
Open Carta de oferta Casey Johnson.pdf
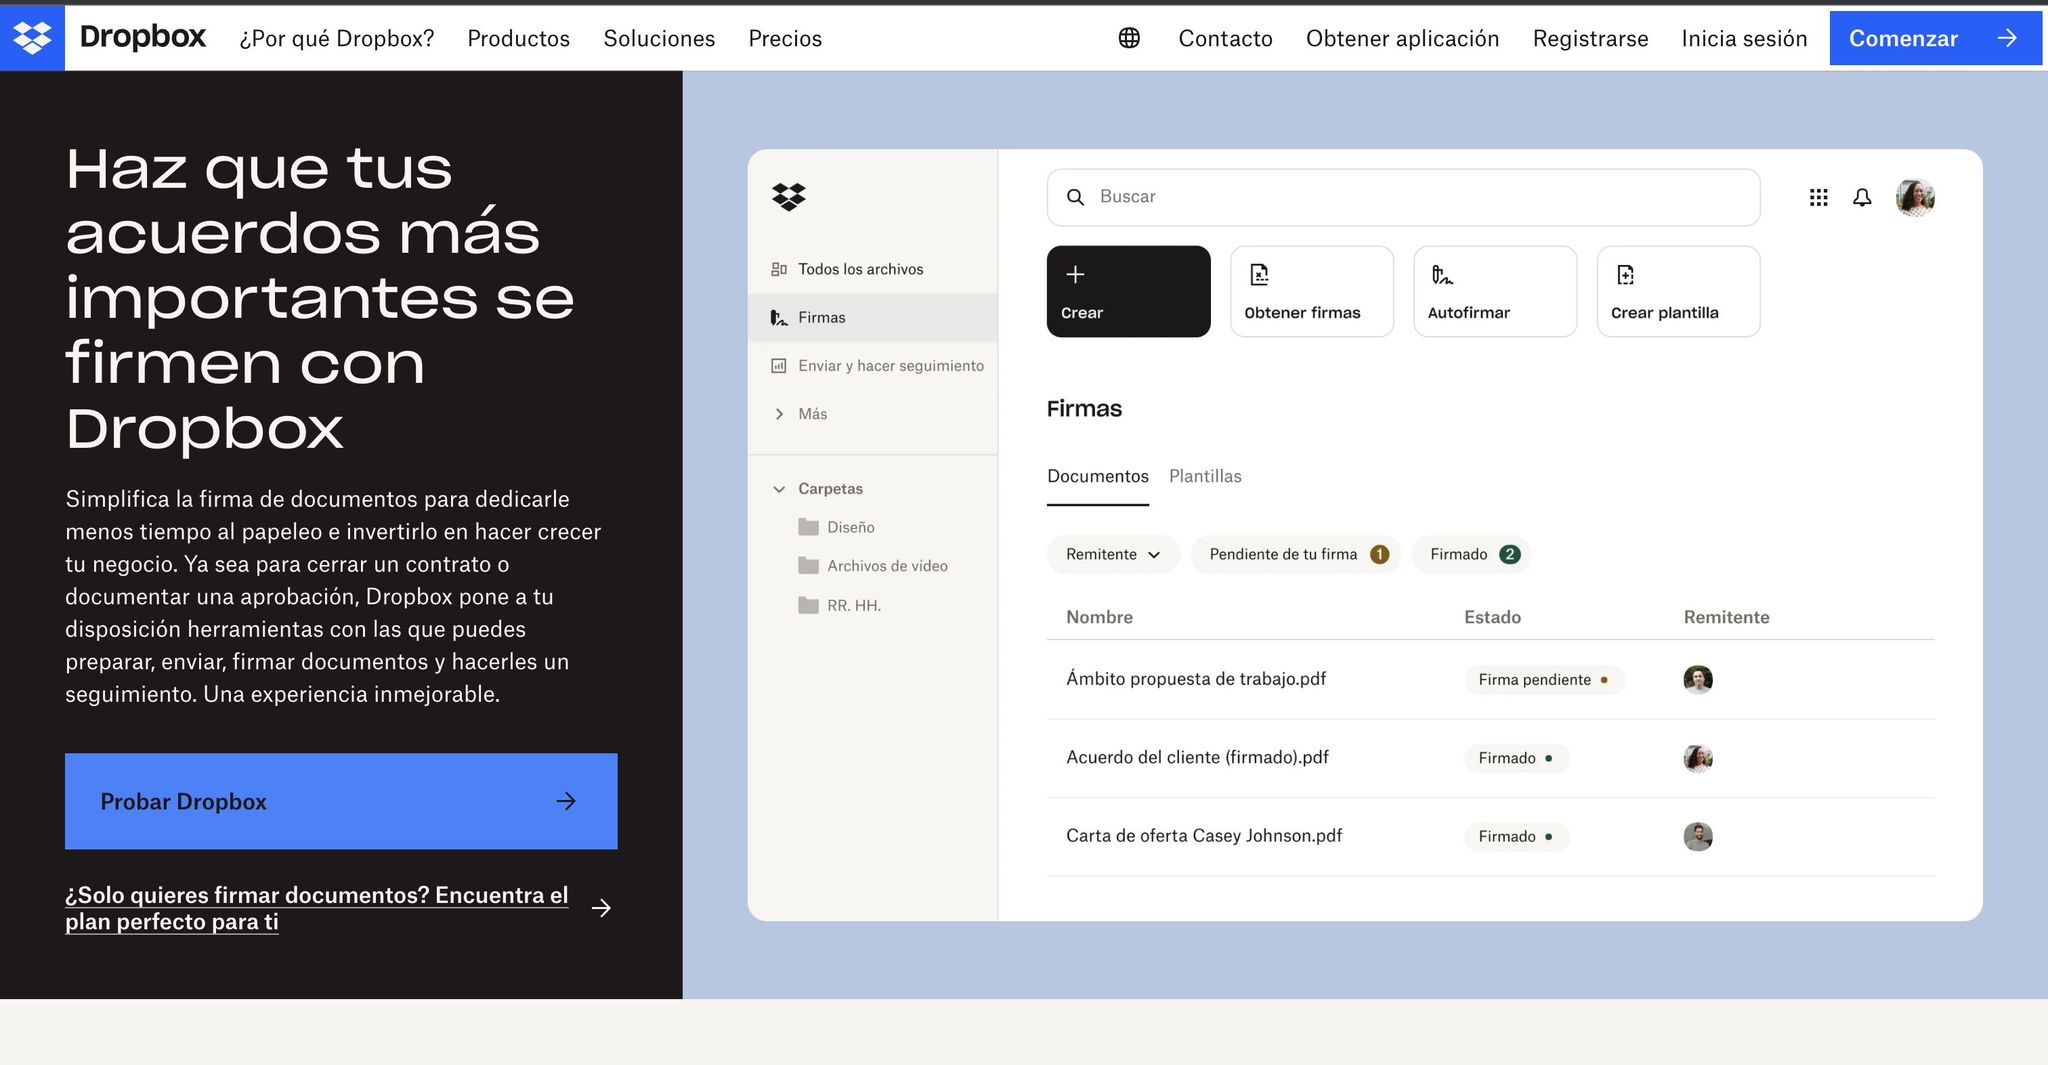click(x=1204, y=836)
